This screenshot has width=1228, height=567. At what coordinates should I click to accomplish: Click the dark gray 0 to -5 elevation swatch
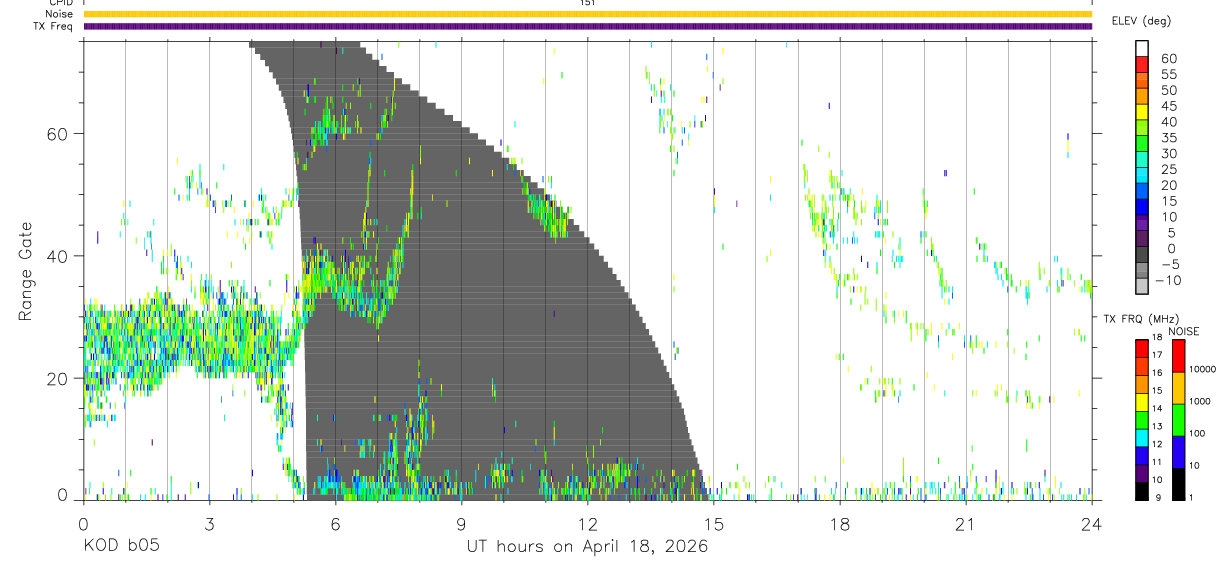point(1142,255)
